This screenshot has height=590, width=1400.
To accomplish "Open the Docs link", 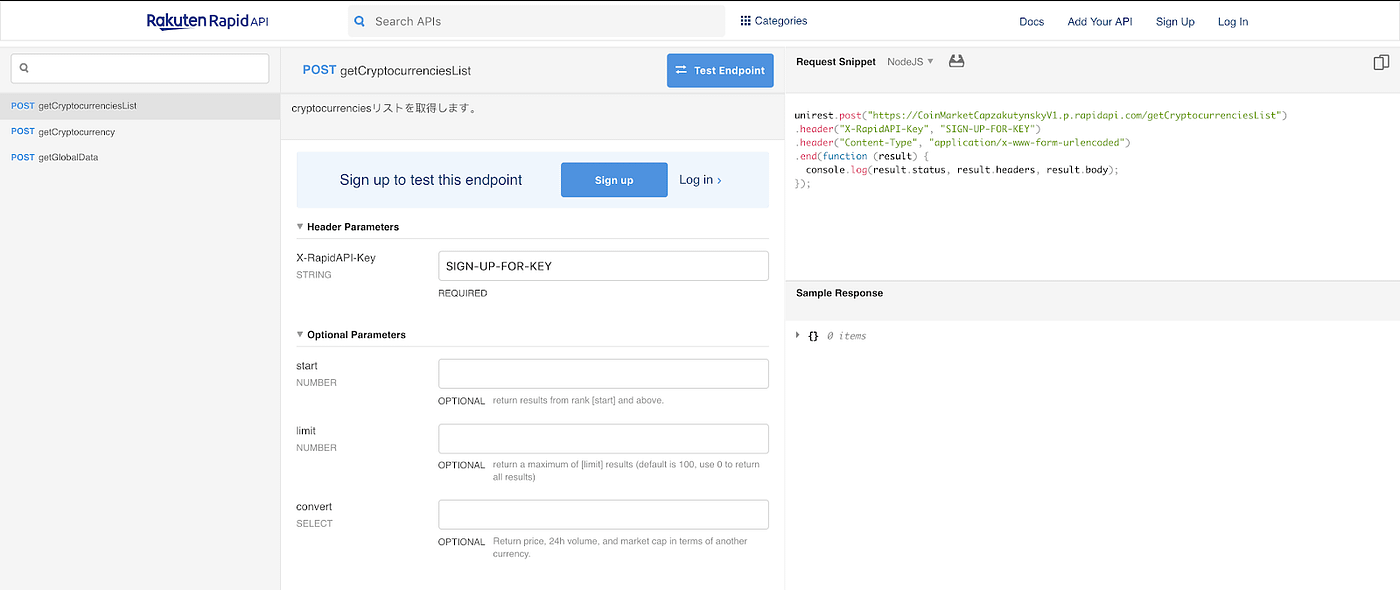I will coord(1031,20).
